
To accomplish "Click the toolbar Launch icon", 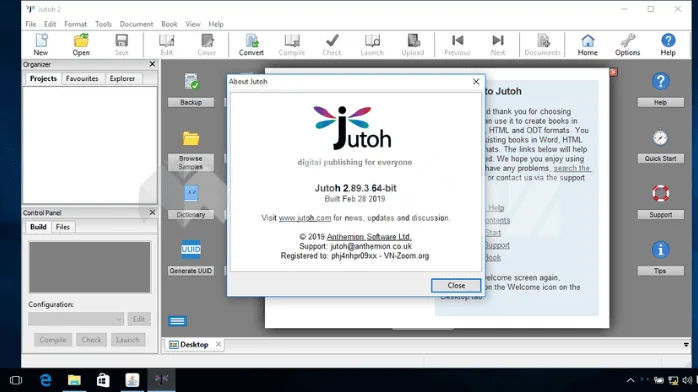I will [x=372, y=44].
